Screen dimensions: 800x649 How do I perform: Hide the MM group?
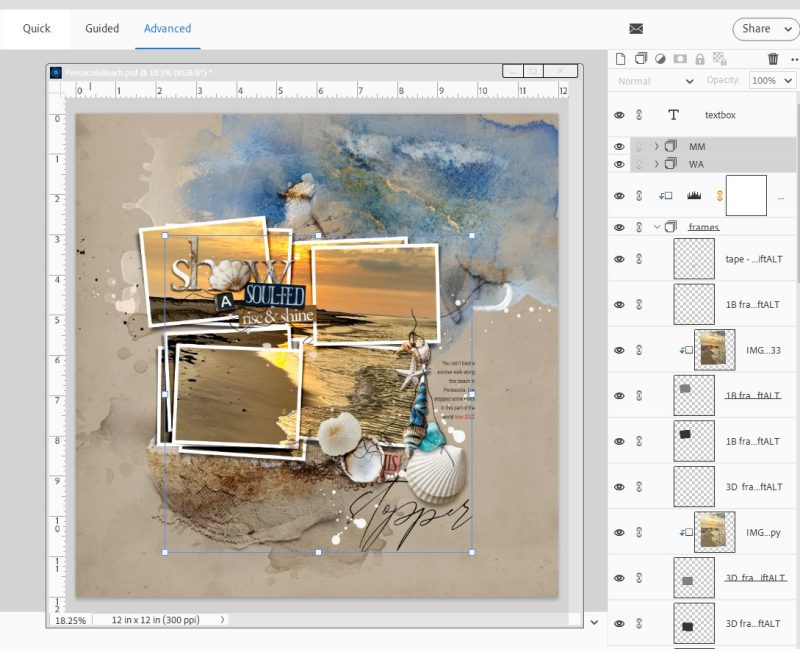point(619,147)
